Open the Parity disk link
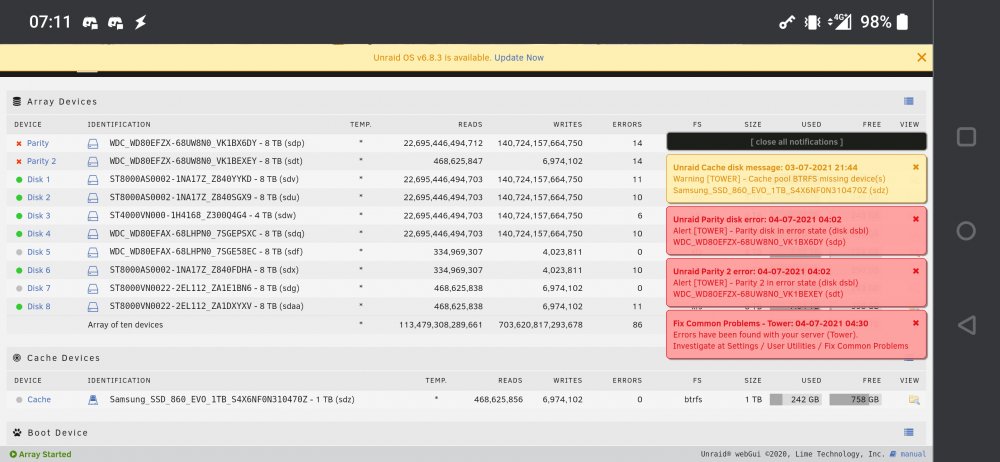The height and width of the screenshot is (462, 1000). tap(38, 144)
